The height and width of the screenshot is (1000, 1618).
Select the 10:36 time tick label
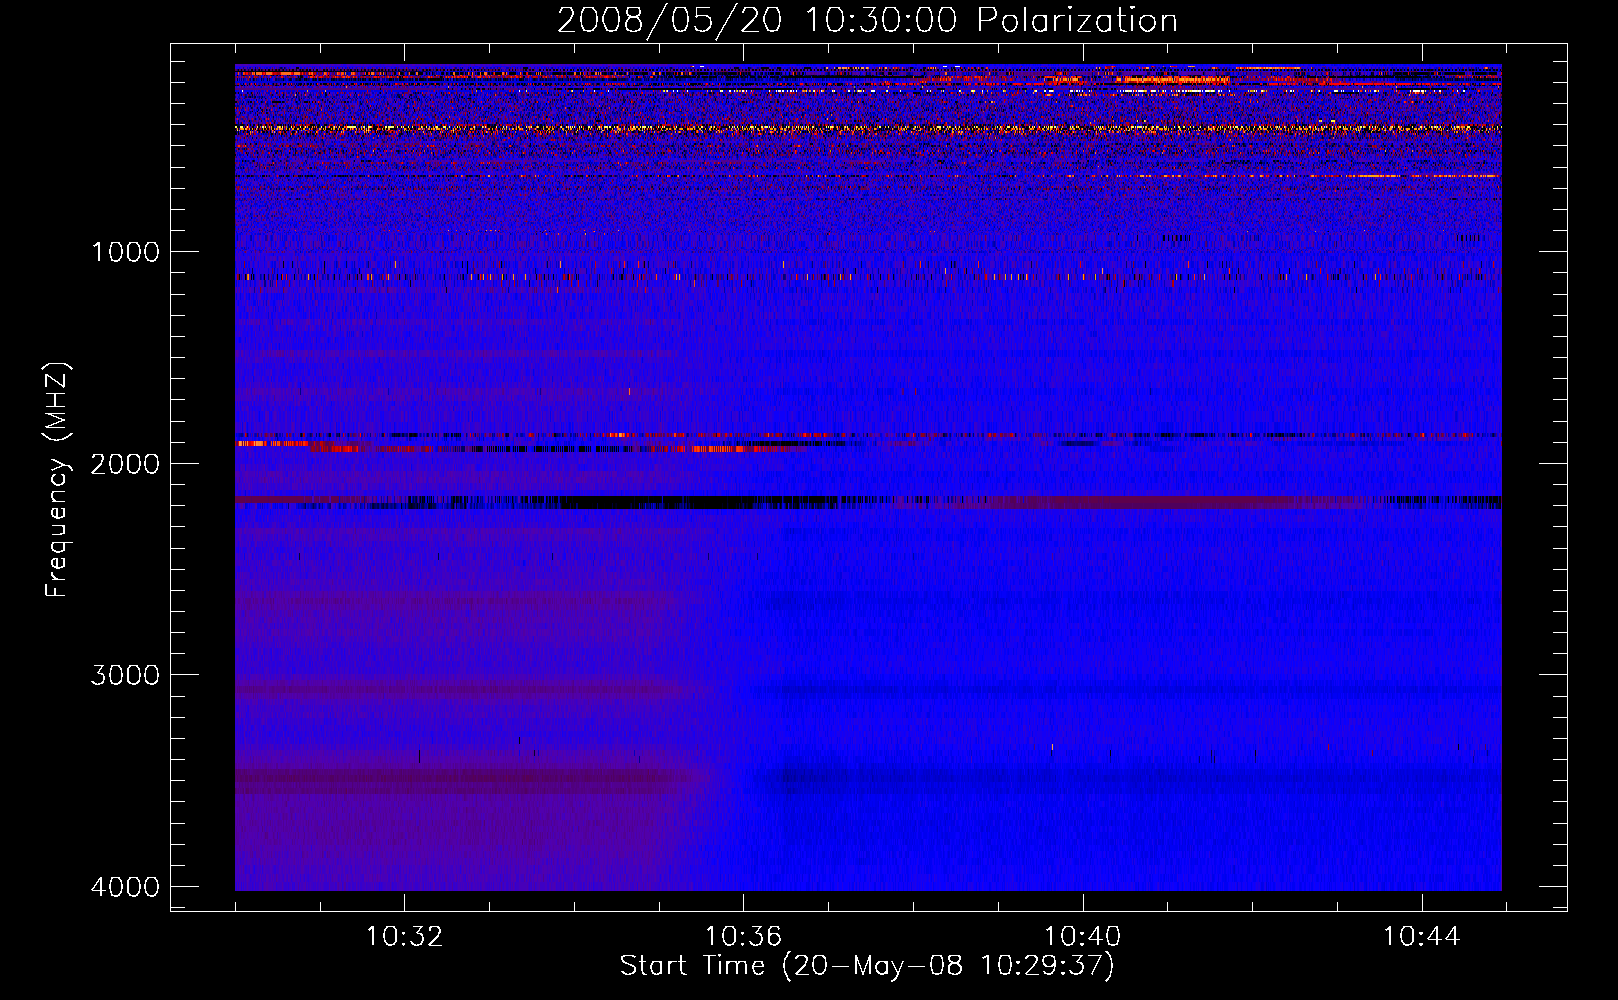coord(743,937)
